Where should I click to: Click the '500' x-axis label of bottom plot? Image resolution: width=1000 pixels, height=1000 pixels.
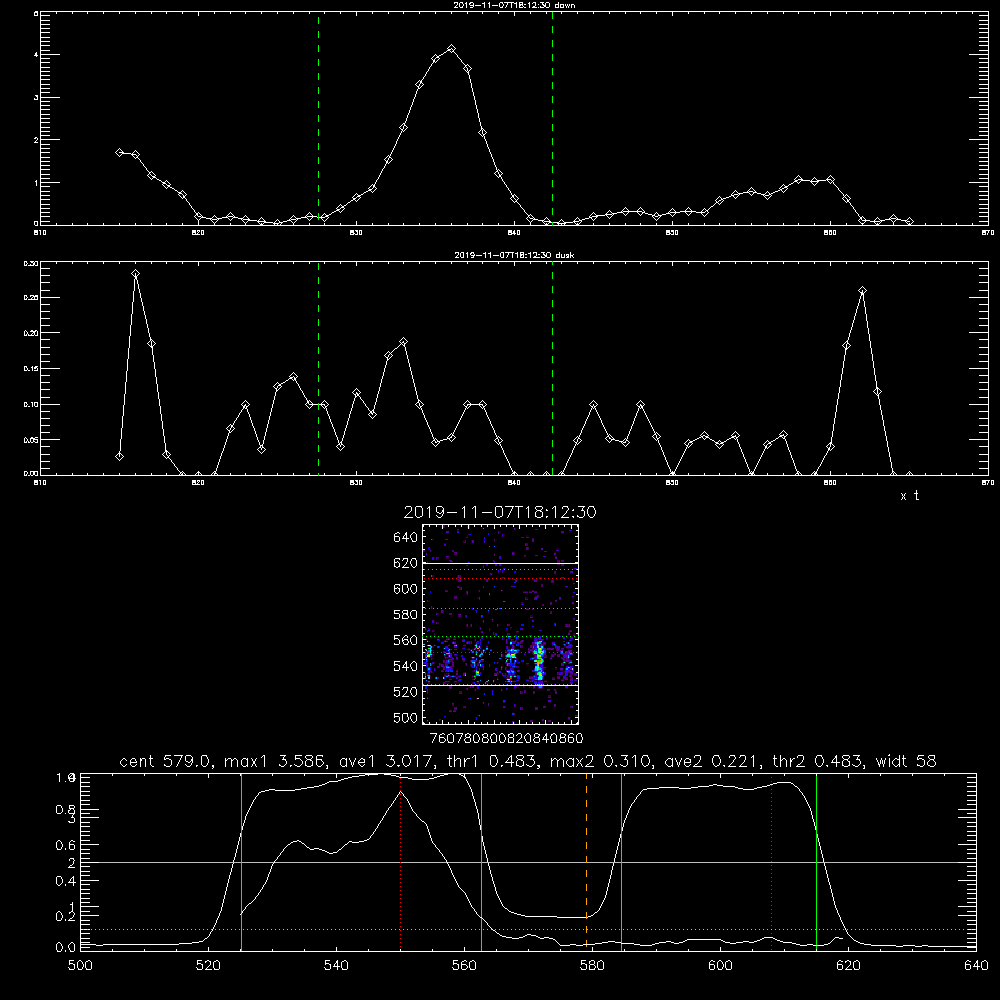(80, 966)
